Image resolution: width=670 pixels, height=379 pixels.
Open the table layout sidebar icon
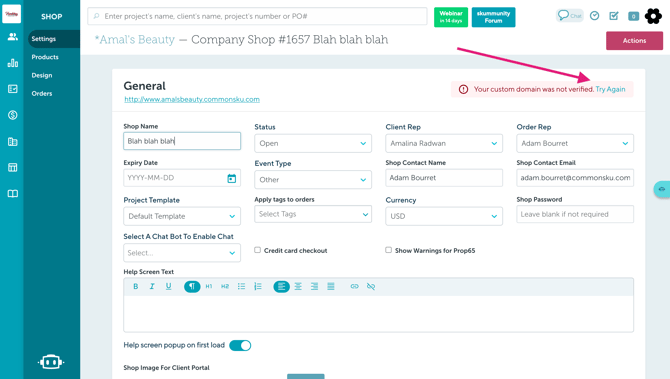click(x=12, y=167)
